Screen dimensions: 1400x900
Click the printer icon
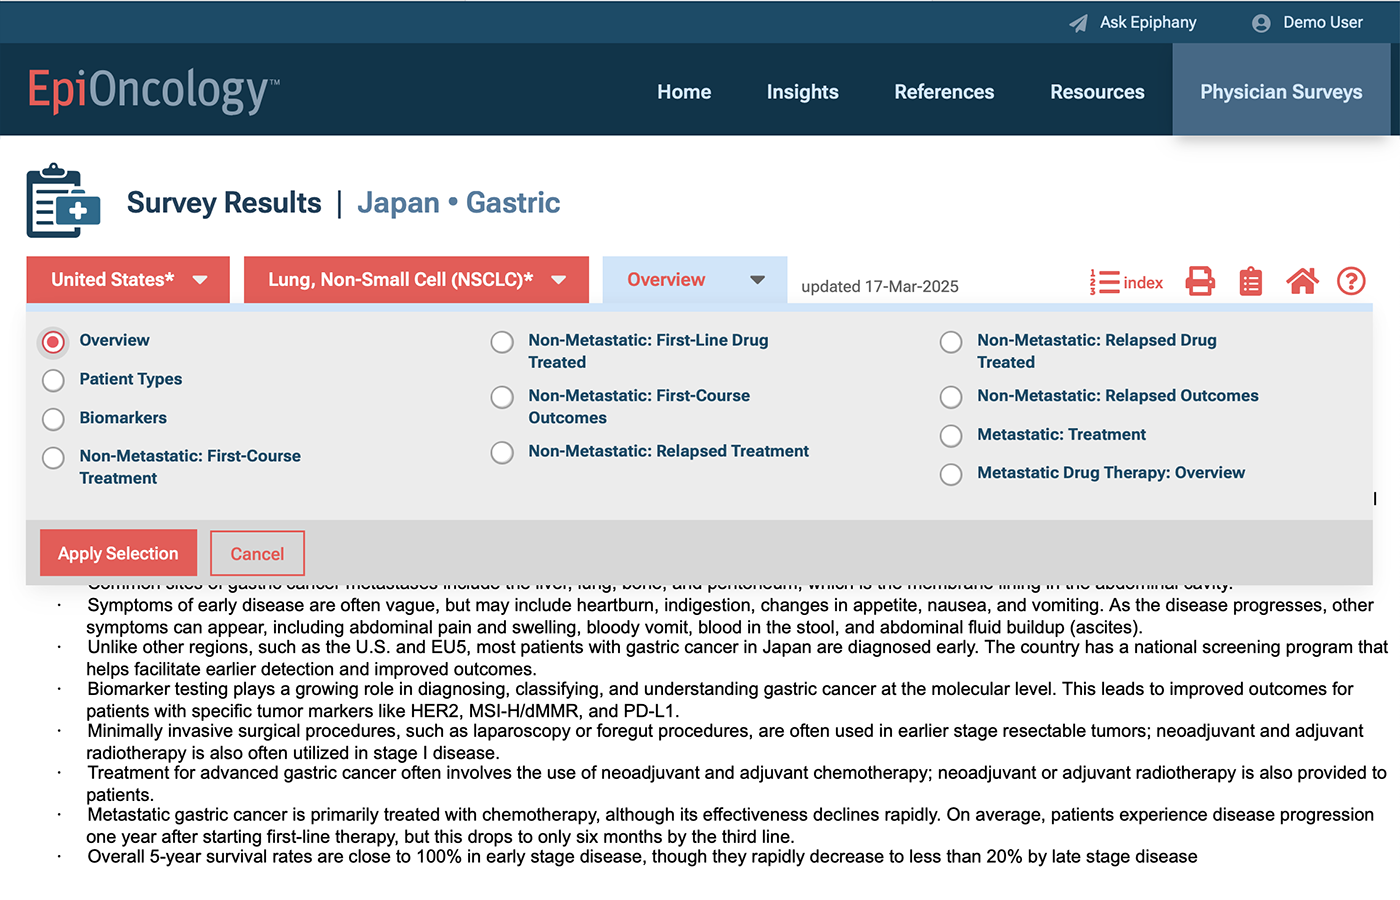(1200, 282)
